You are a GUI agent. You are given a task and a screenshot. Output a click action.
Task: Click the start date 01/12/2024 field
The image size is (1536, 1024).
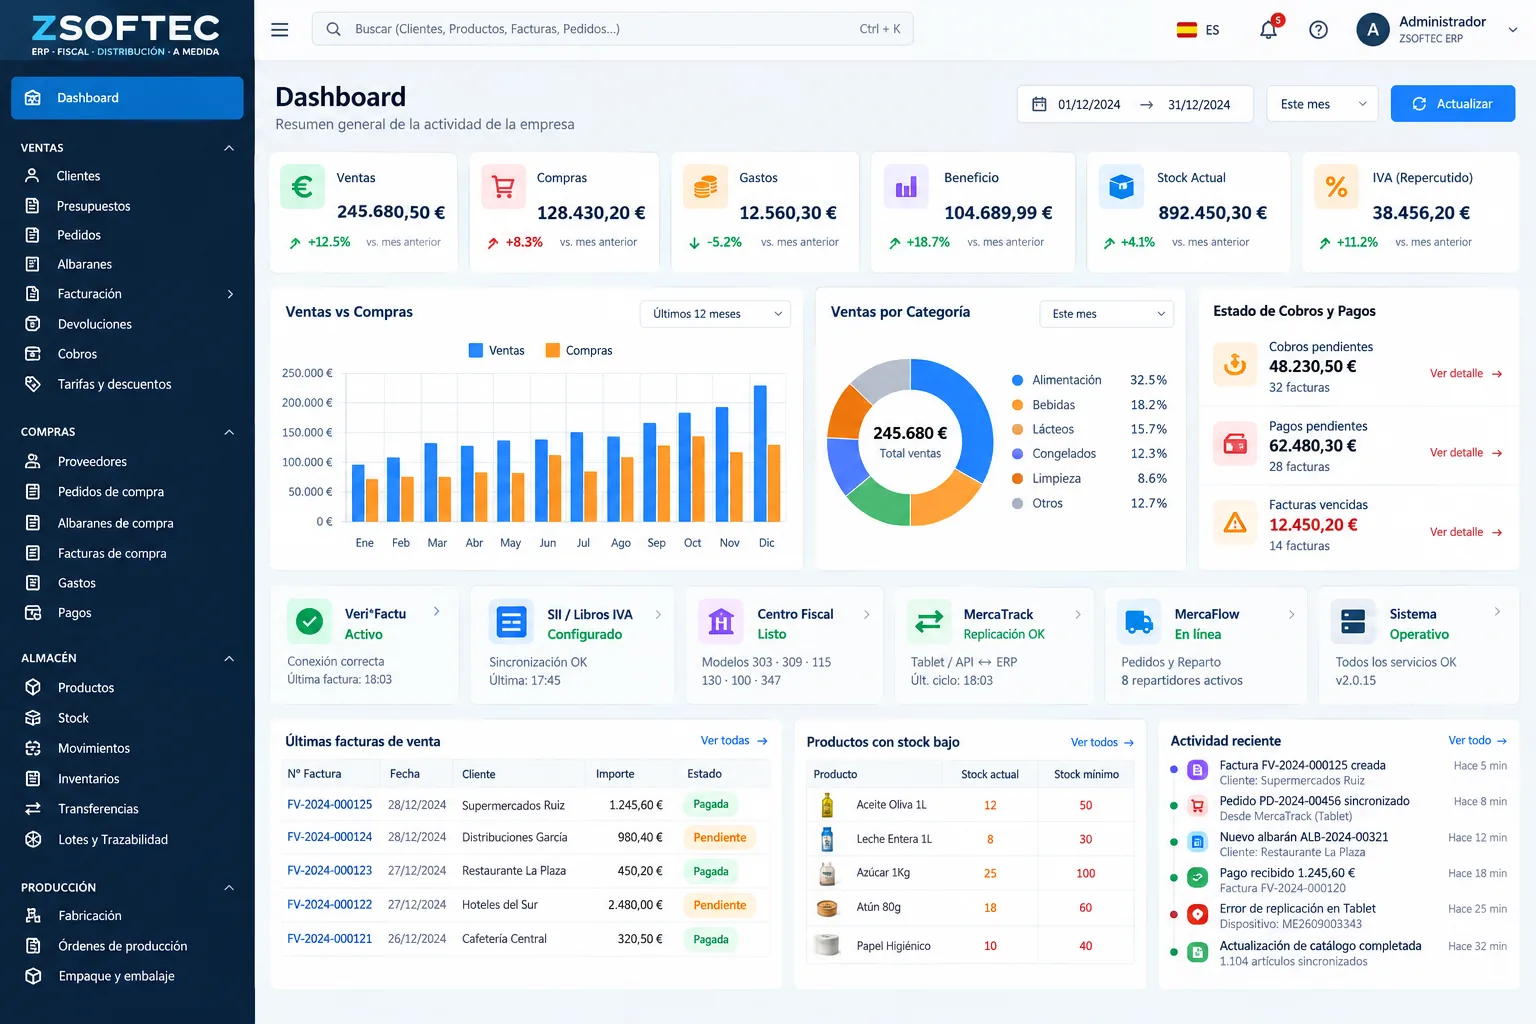(1089, 104)
